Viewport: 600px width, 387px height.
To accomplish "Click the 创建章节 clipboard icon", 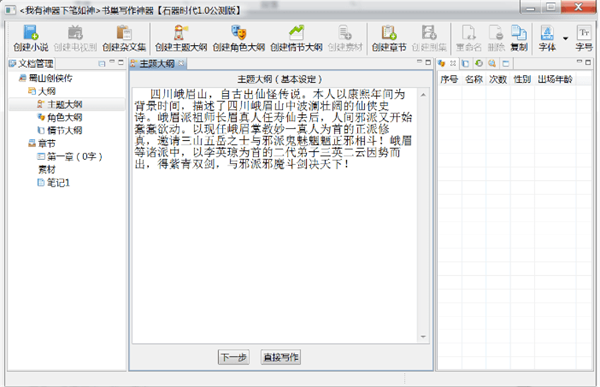I will (389, 33).
